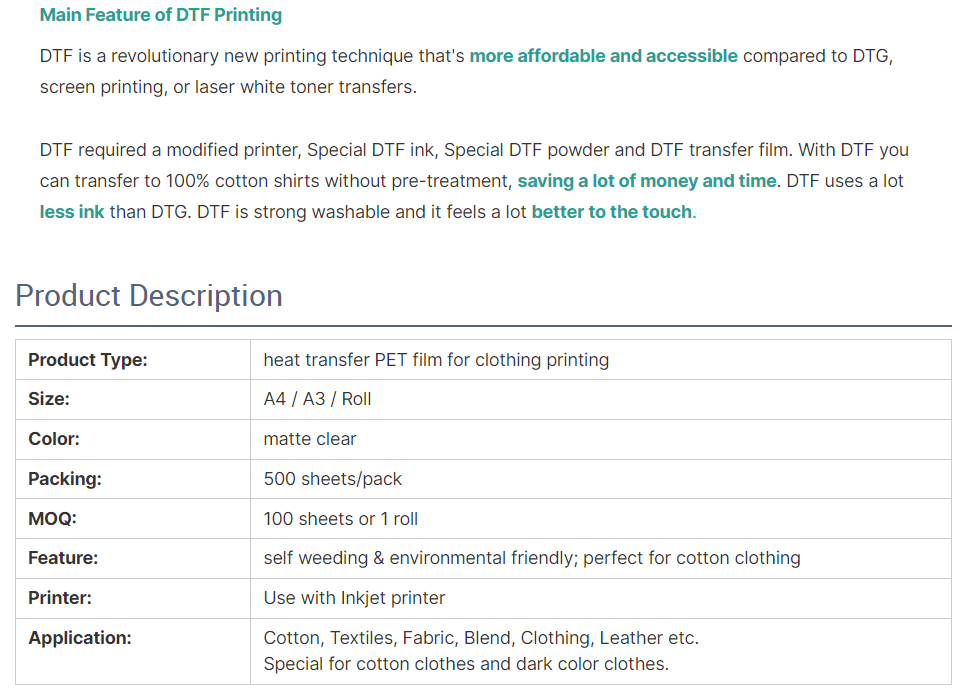Select the "Size:" row label

click(x=49, y=399)
